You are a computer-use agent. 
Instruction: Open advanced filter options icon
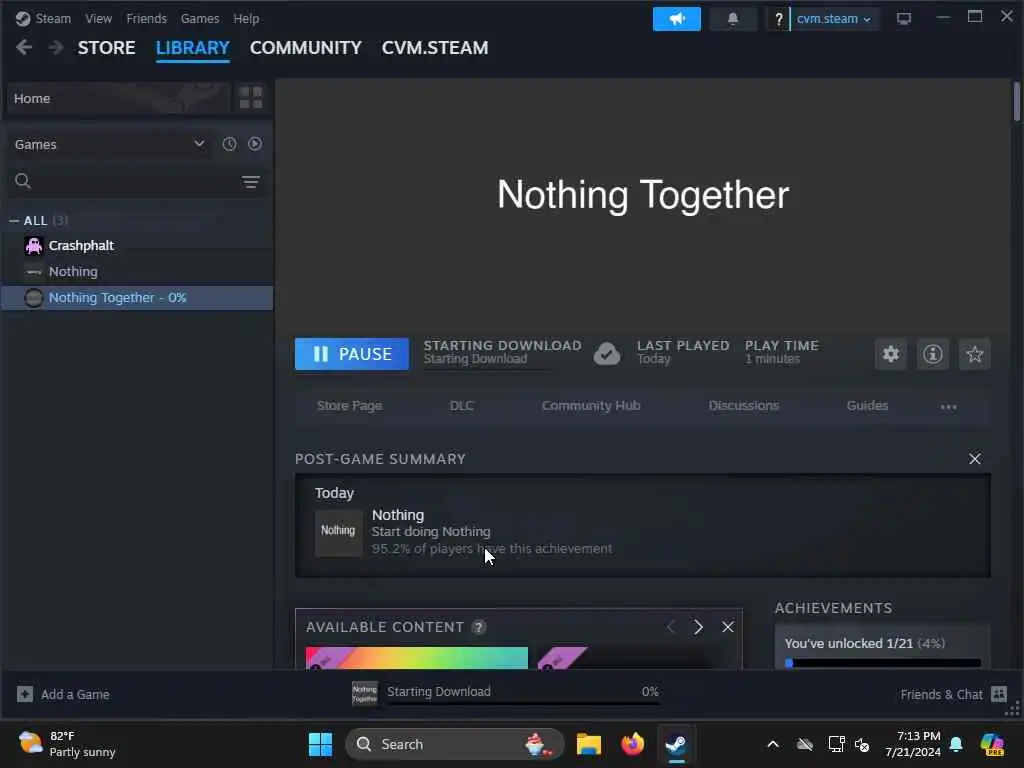[251, 182]
